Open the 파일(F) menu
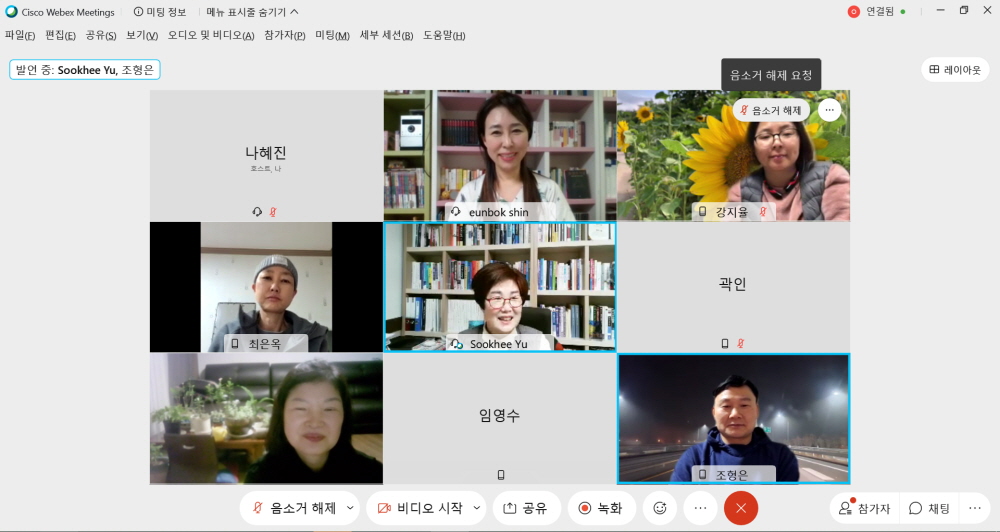 (x=20, y=36)
